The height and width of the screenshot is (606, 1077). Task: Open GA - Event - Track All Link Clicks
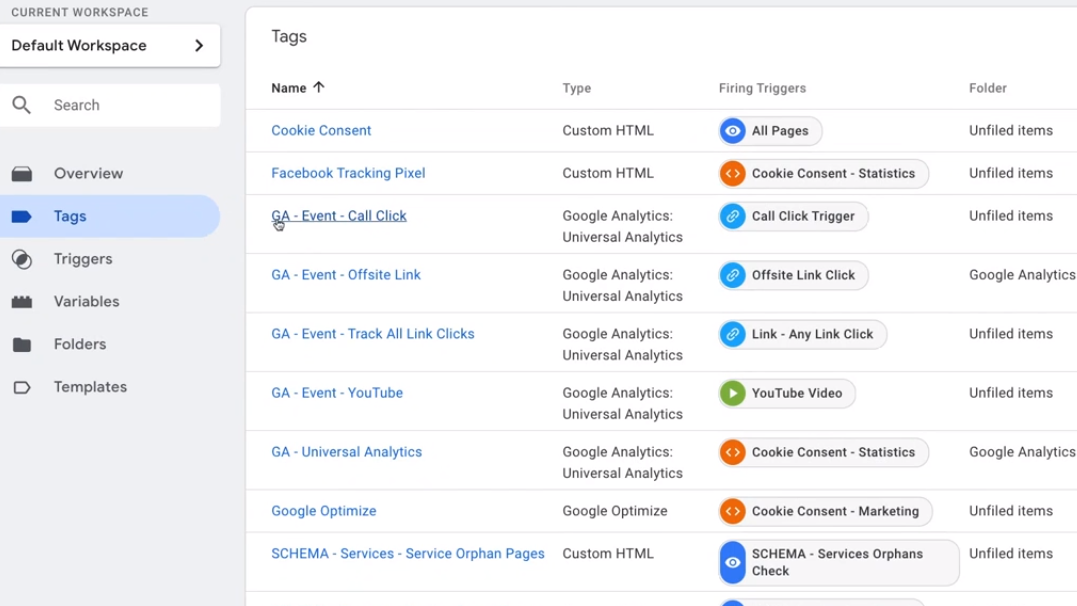372,334
